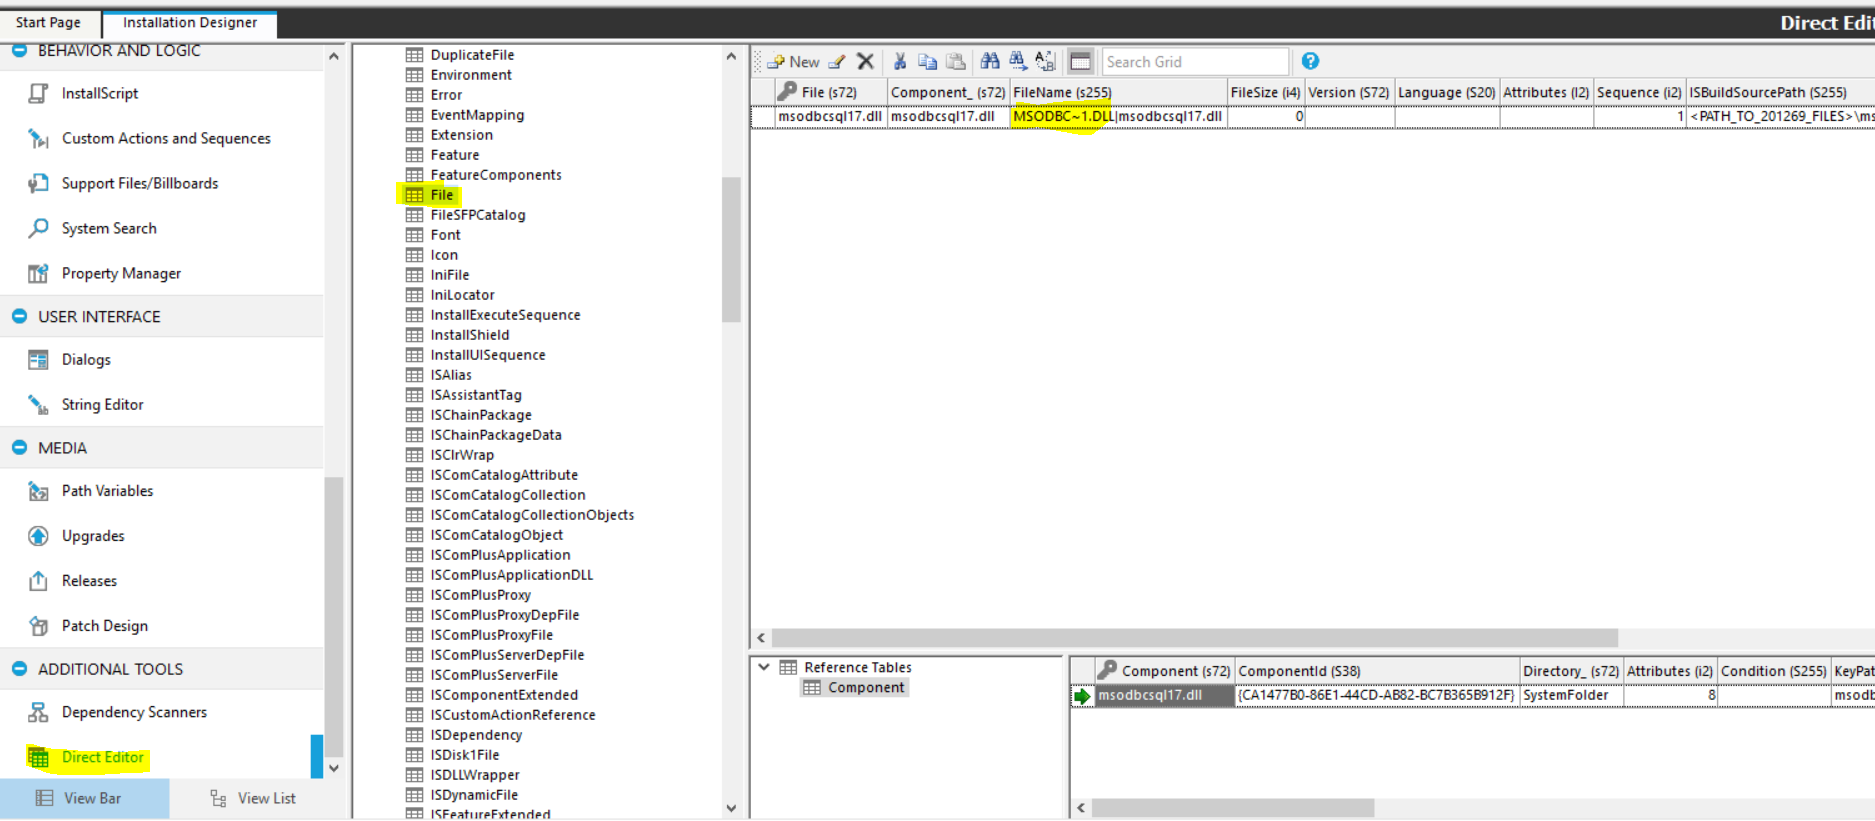Viewport: 1875px width, 821px height.
Task: Click the Find binoculars icon
Action: pos(990,62)
